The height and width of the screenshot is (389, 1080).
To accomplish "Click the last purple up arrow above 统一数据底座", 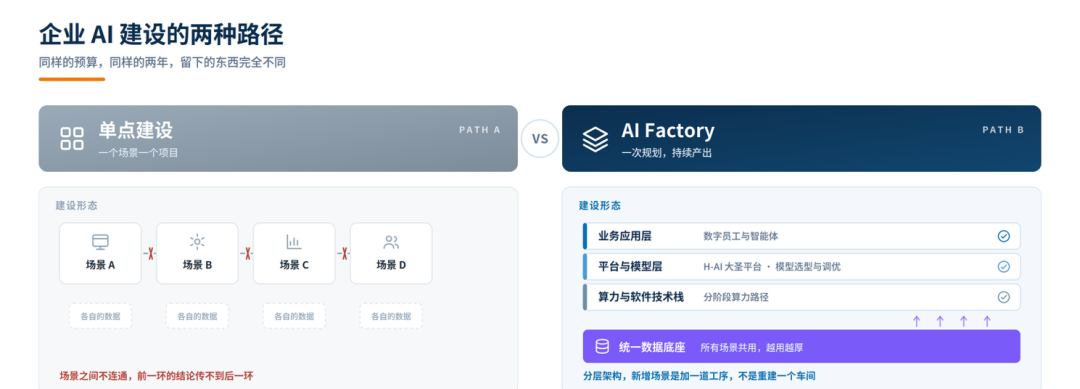I will [x=986, y=321].
